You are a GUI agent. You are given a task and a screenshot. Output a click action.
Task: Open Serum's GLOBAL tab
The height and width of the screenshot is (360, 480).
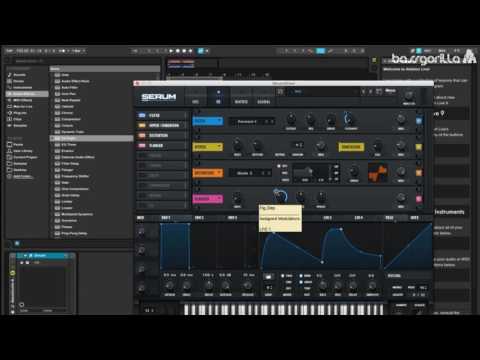click(264, 101)
